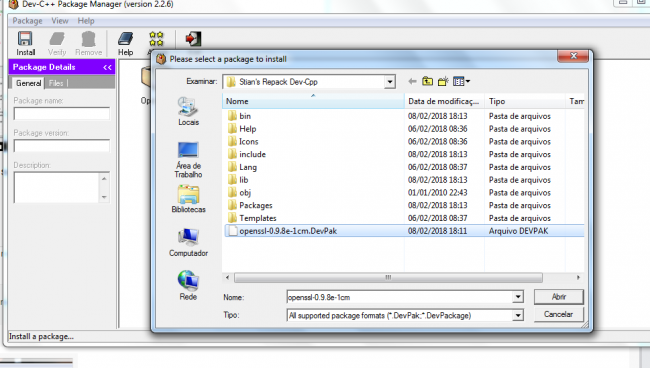This screenshot has width=650, height=368.
Task: Switch to the Files tab
Action: coord(56,83)
